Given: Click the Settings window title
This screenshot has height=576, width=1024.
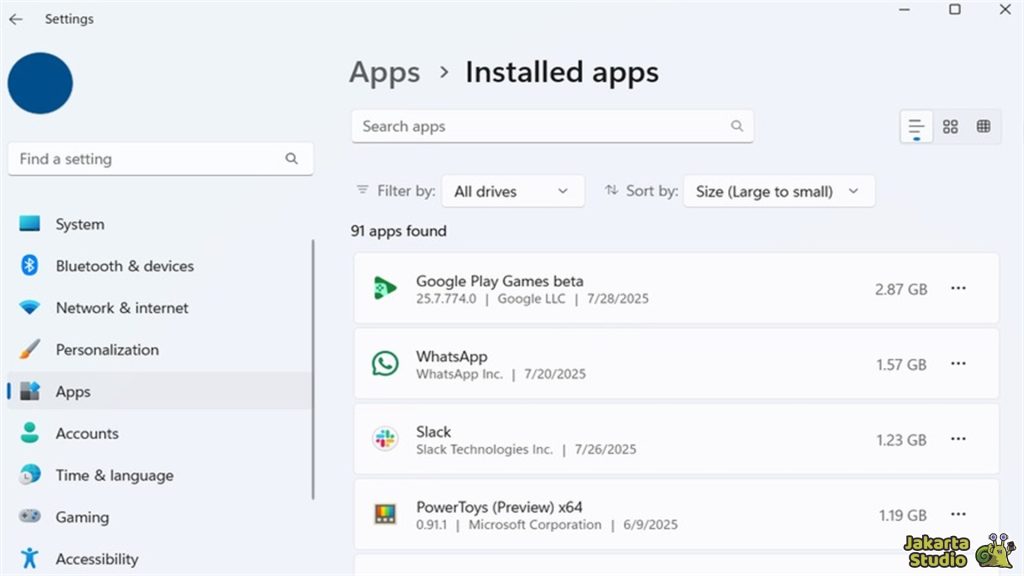Looking at the screenshot, I should coord(69,19).
